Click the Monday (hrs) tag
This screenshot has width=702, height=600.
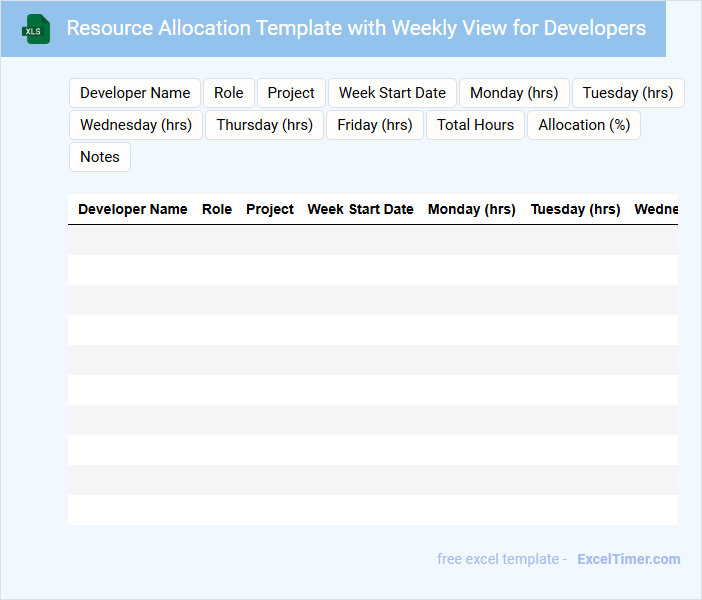514,93
